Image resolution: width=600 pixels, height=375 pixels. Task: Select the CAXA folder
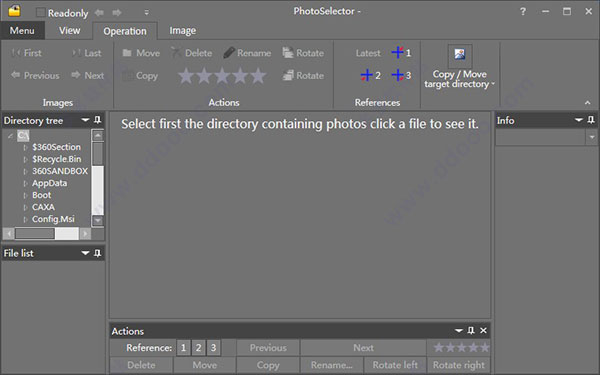coord(43,207)
